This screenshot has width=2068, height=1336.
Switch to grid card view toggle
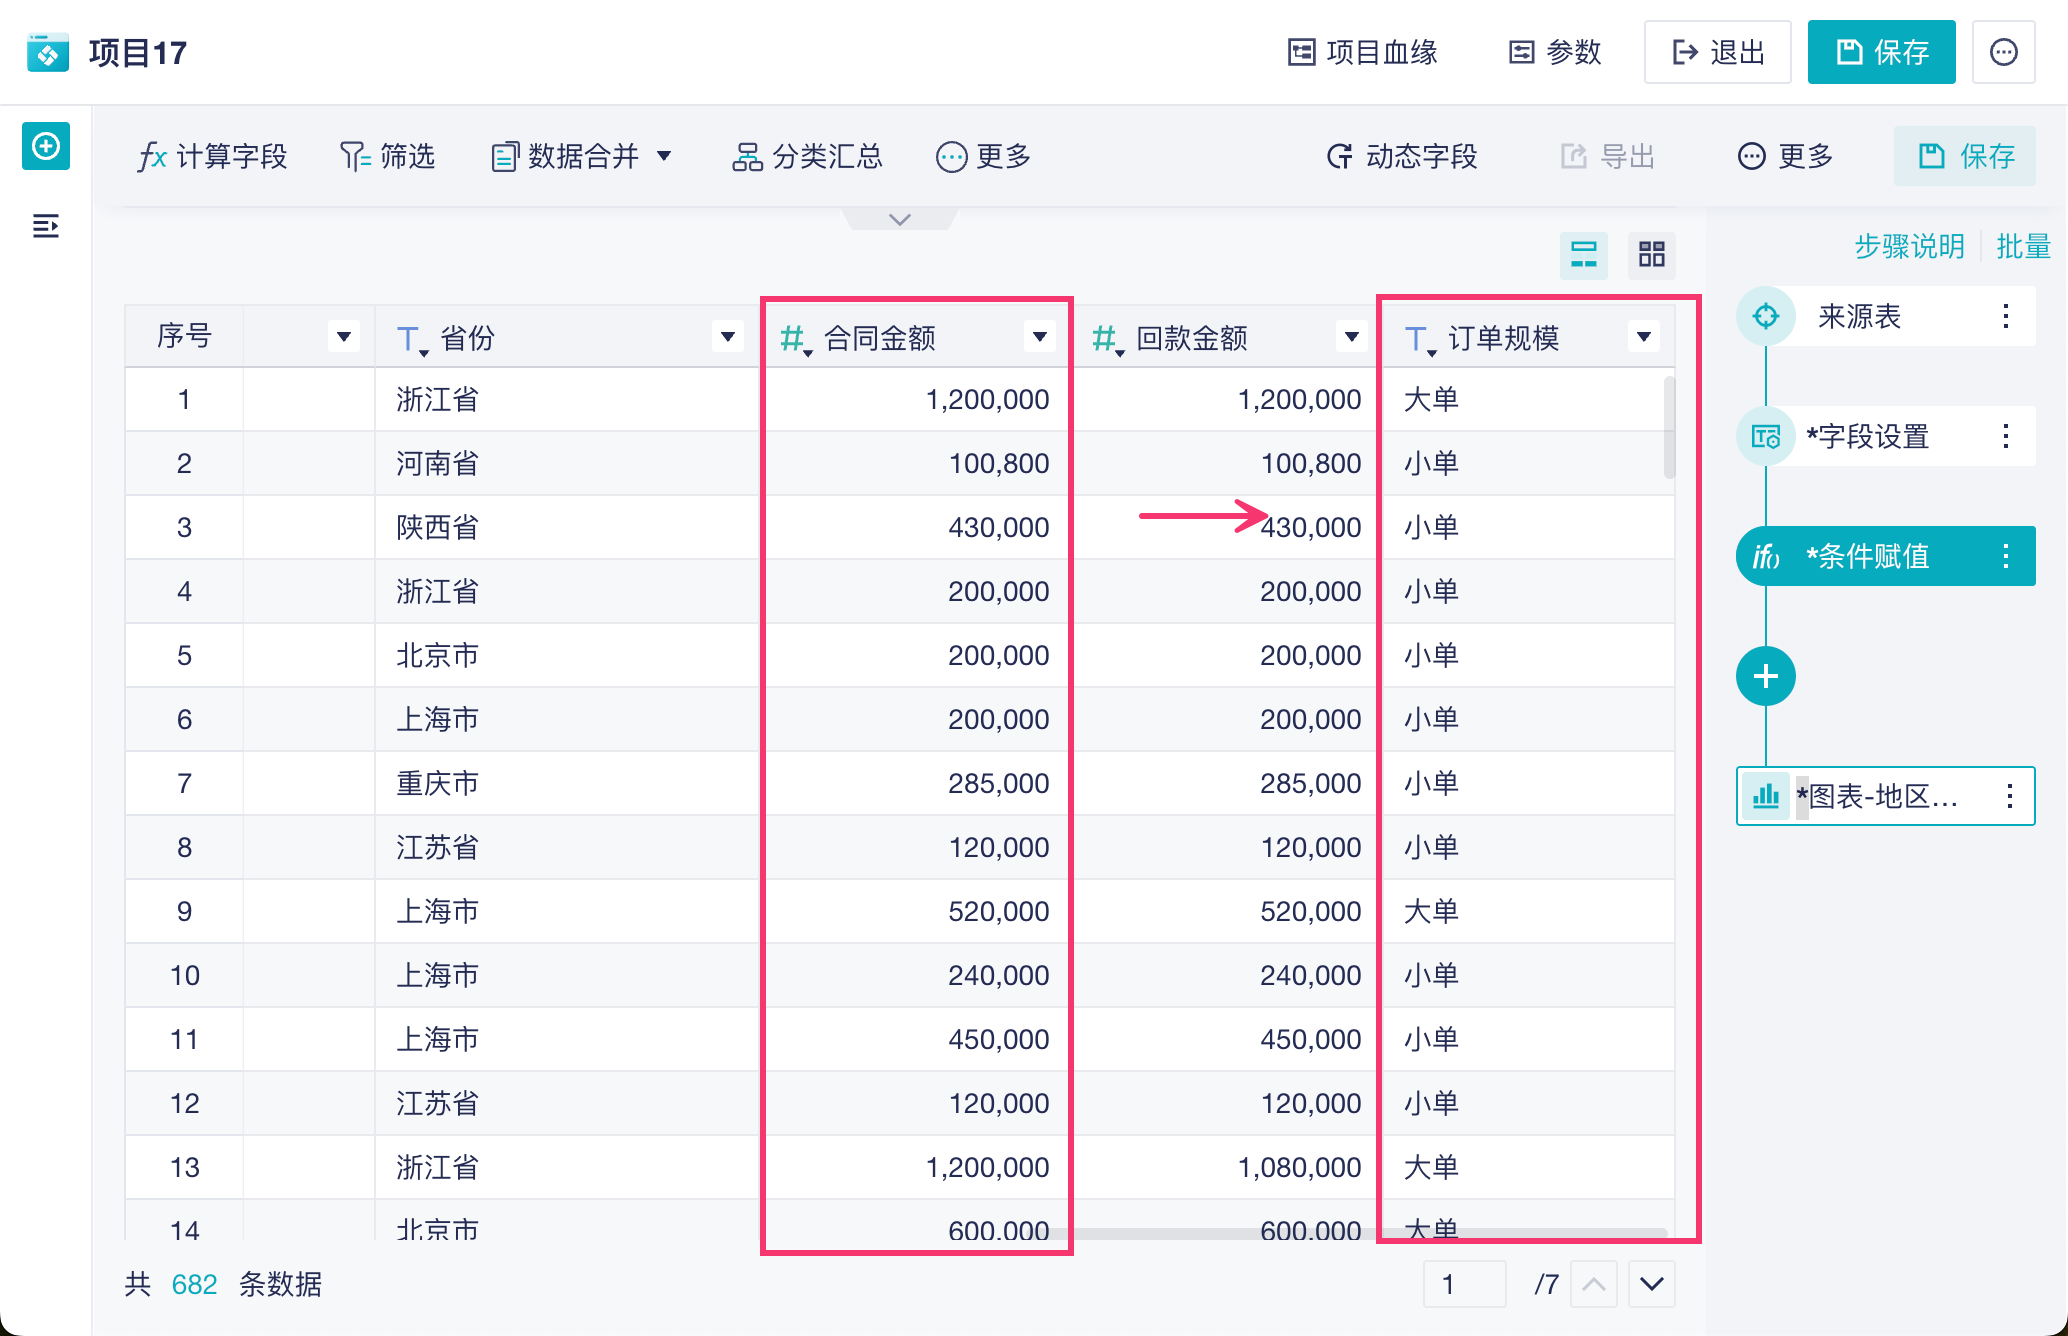1652,254
